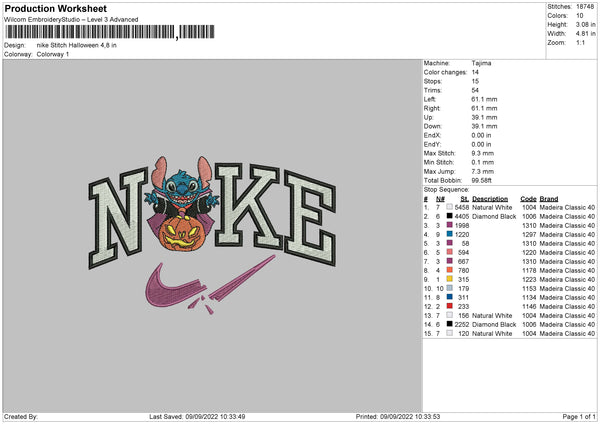
Task: Click the Natural White swatch in stop row 1
Action: [449, 207]
